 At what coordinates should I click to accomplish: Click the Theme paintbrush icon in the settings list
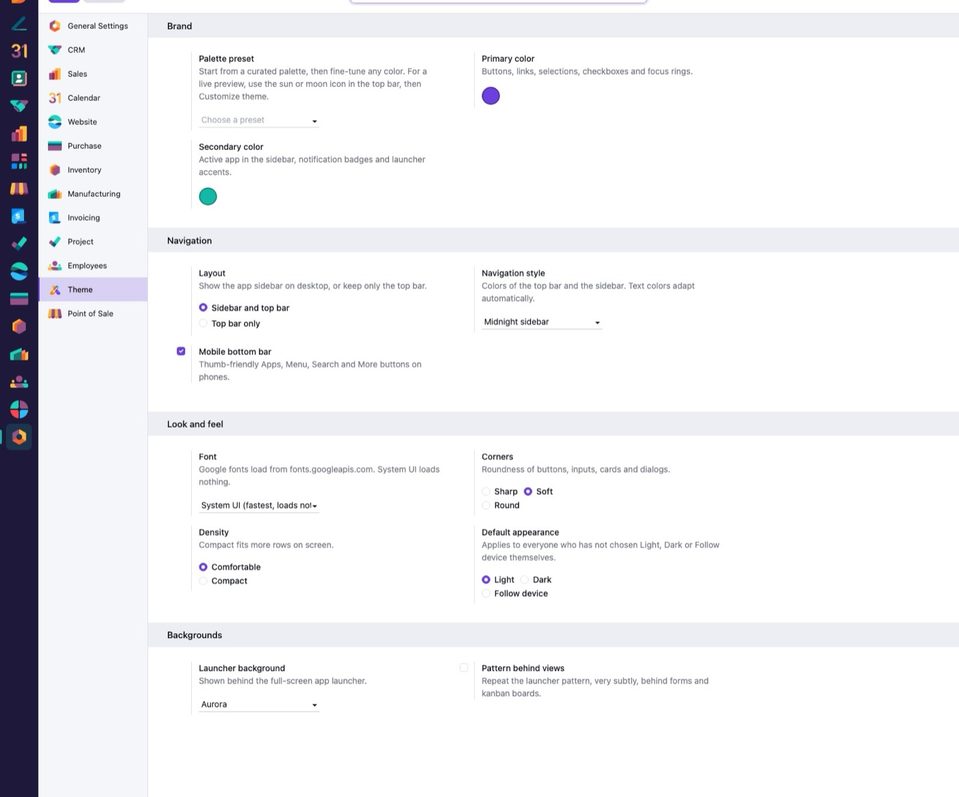click(55, 289)
